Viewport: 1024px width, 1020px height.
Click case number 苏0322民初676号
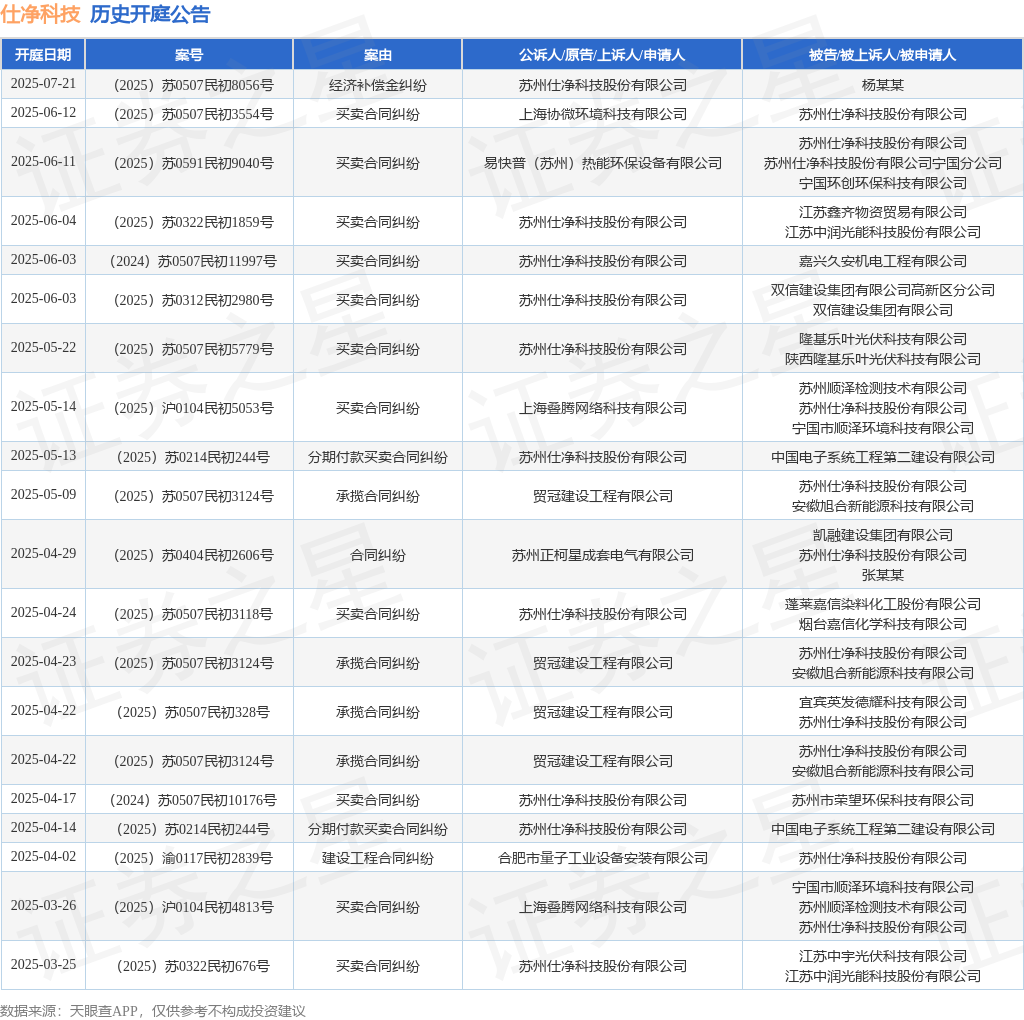point(193,966)
